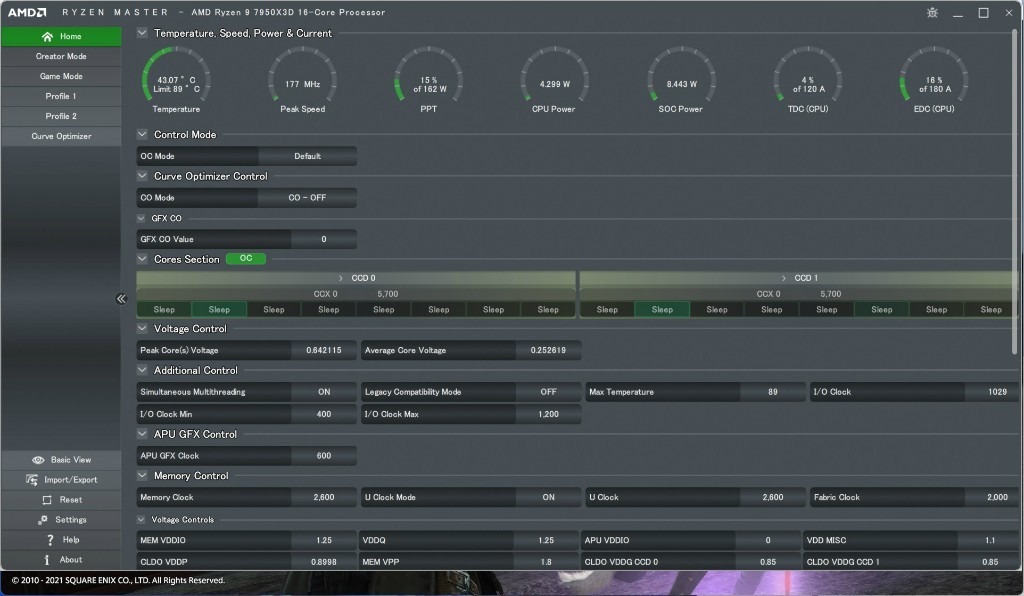Screen dimensions: 1024x596
Task: Select Game Mode in the sidebar
Action: tap(61, 76)
